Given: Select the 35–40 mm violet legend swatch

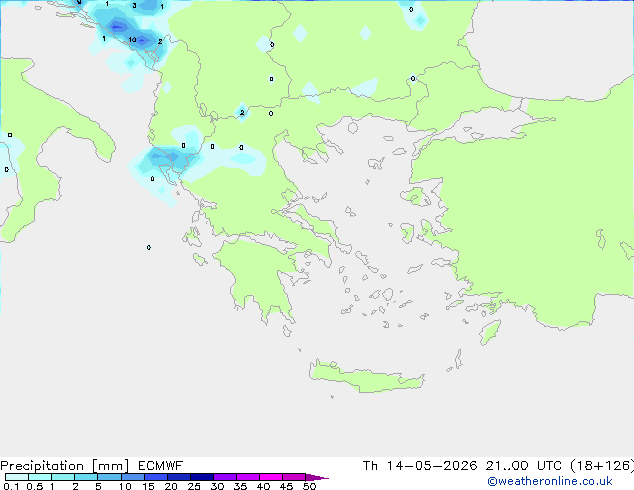Looking at the screenshot, I should pyautogui.click(x=248, y=477).
